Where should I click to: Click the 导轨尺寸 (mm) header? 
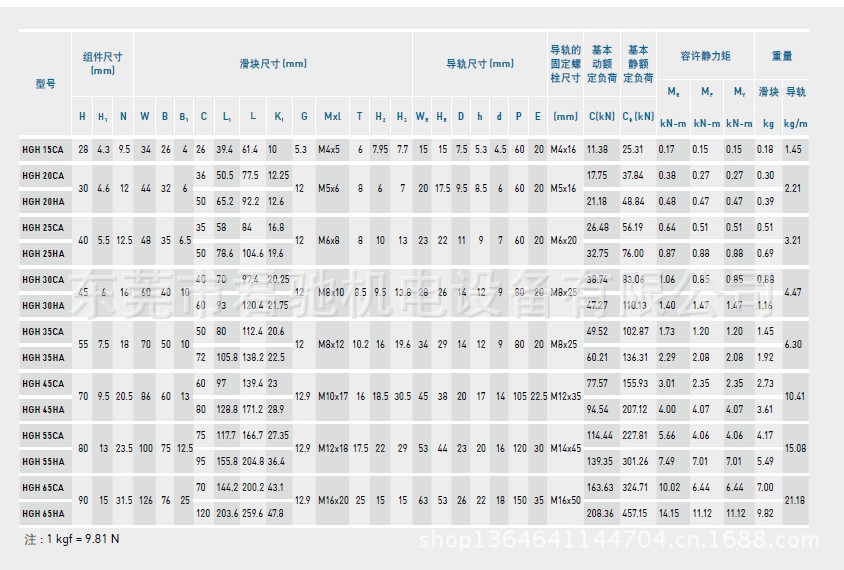[480, 64]
